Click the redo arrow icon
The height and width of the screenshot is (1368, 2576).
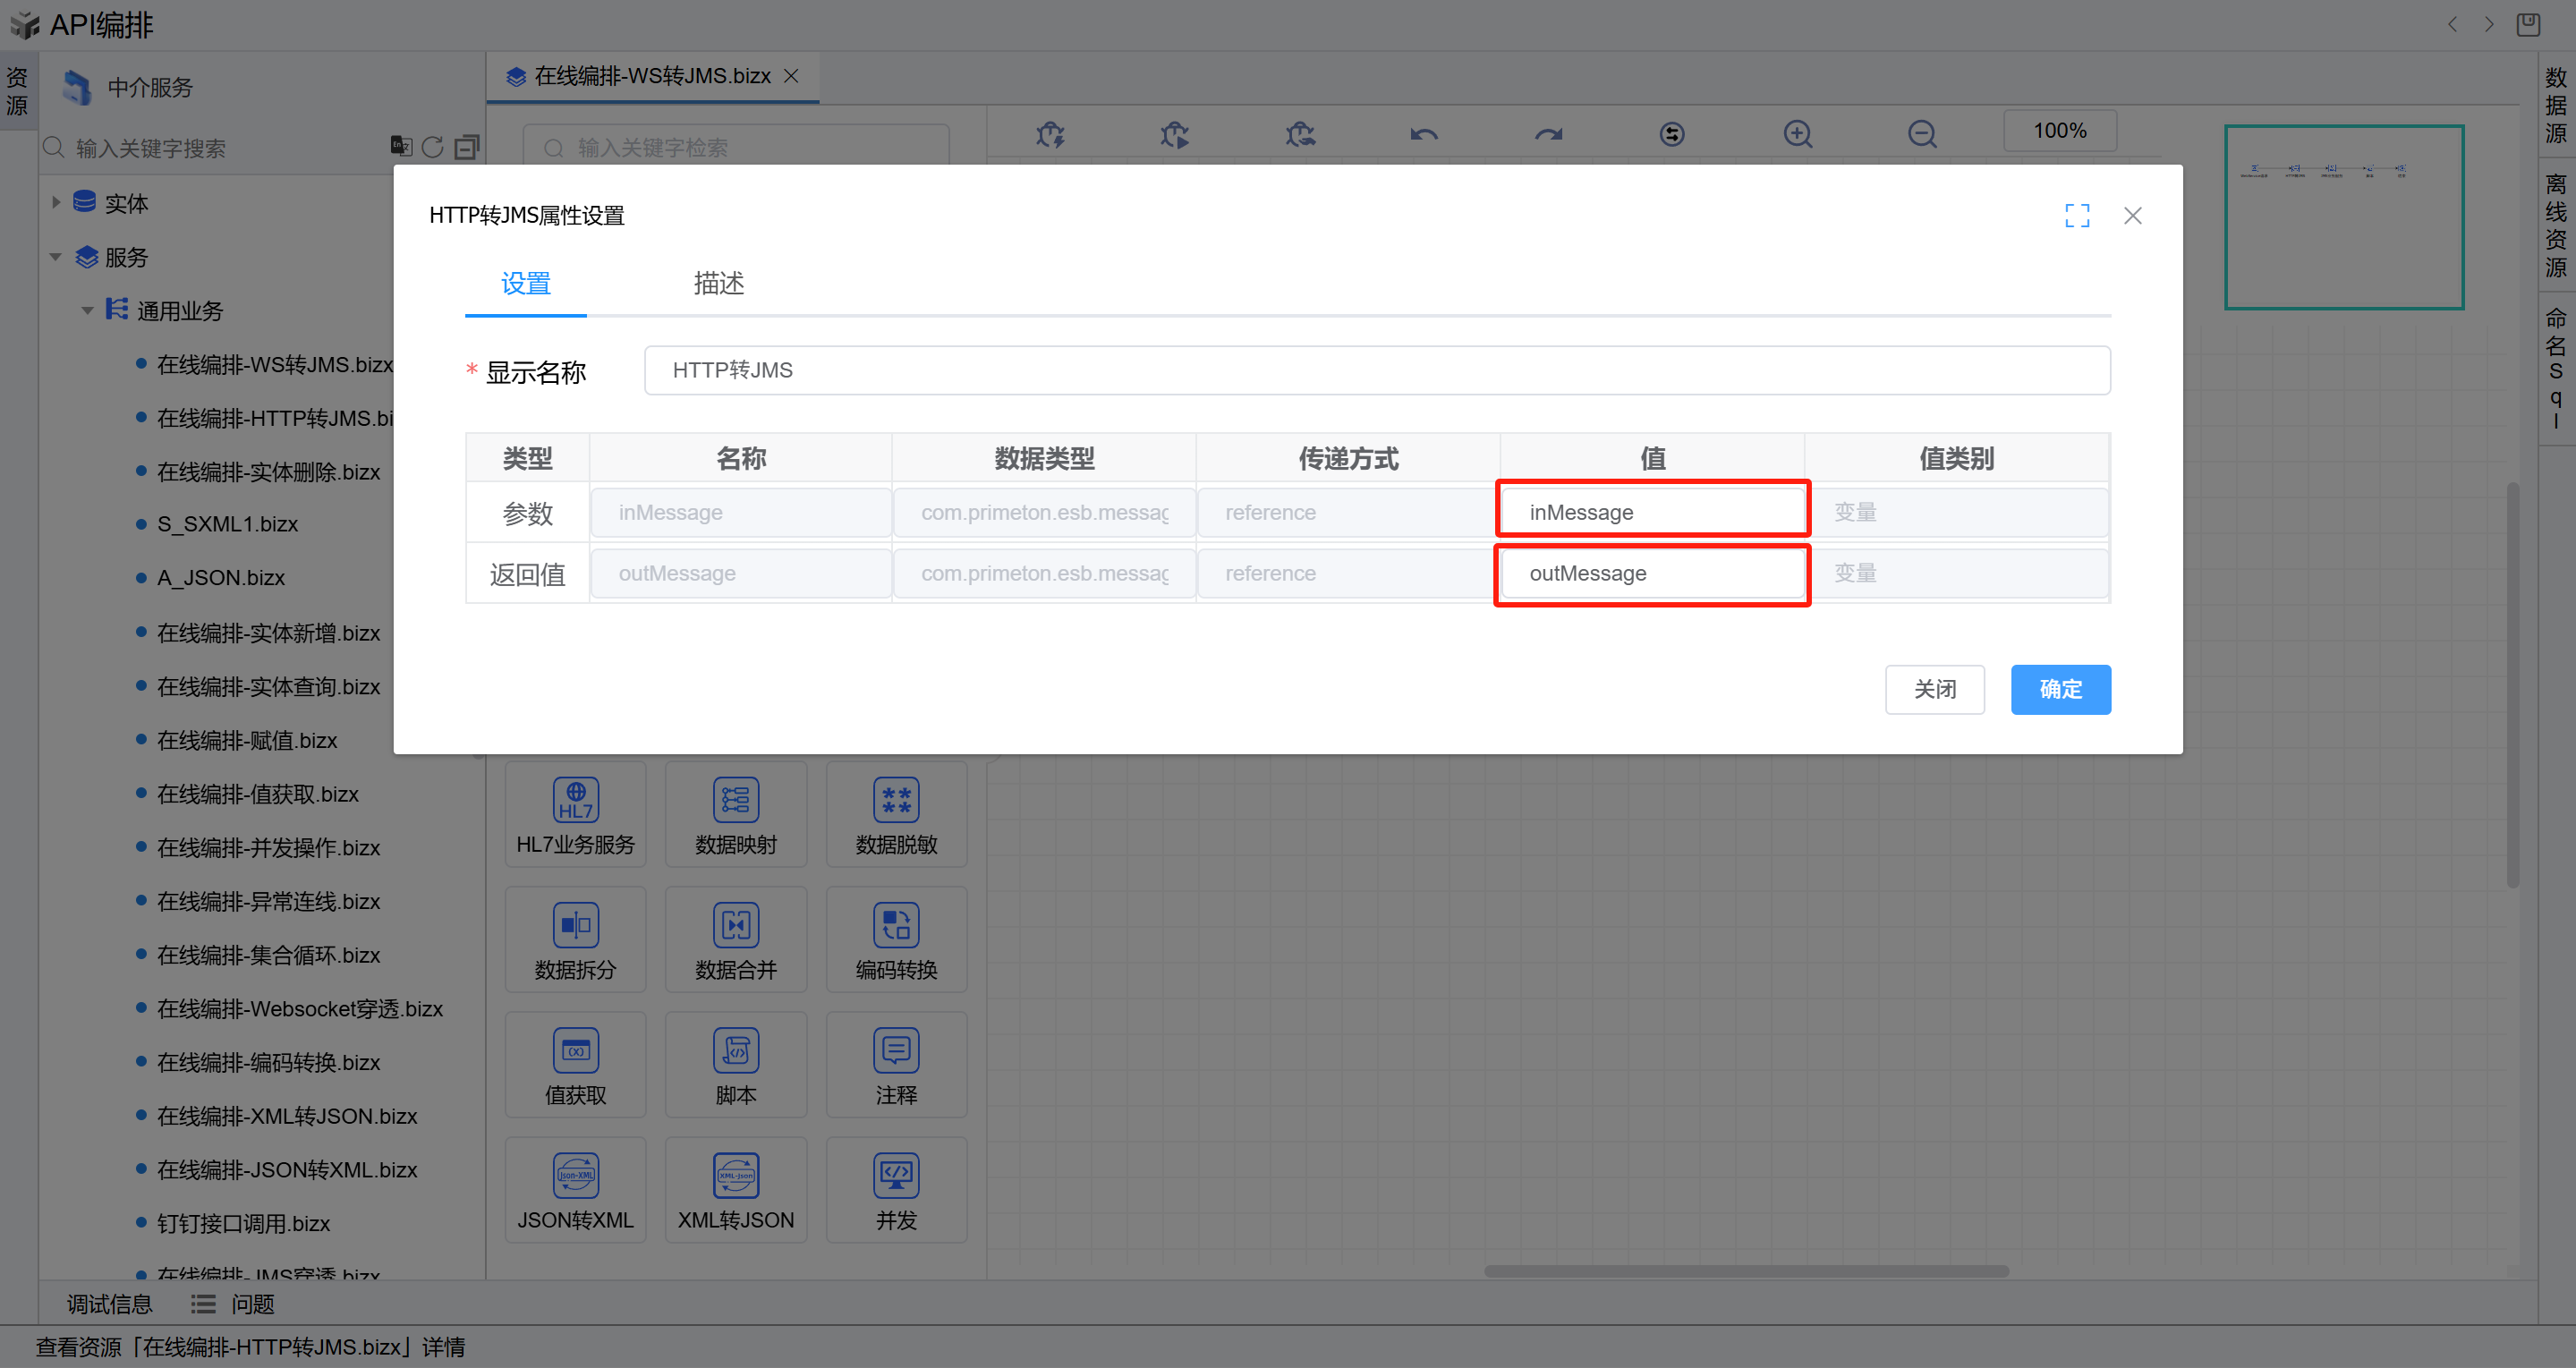click(x=1548, y=133)
